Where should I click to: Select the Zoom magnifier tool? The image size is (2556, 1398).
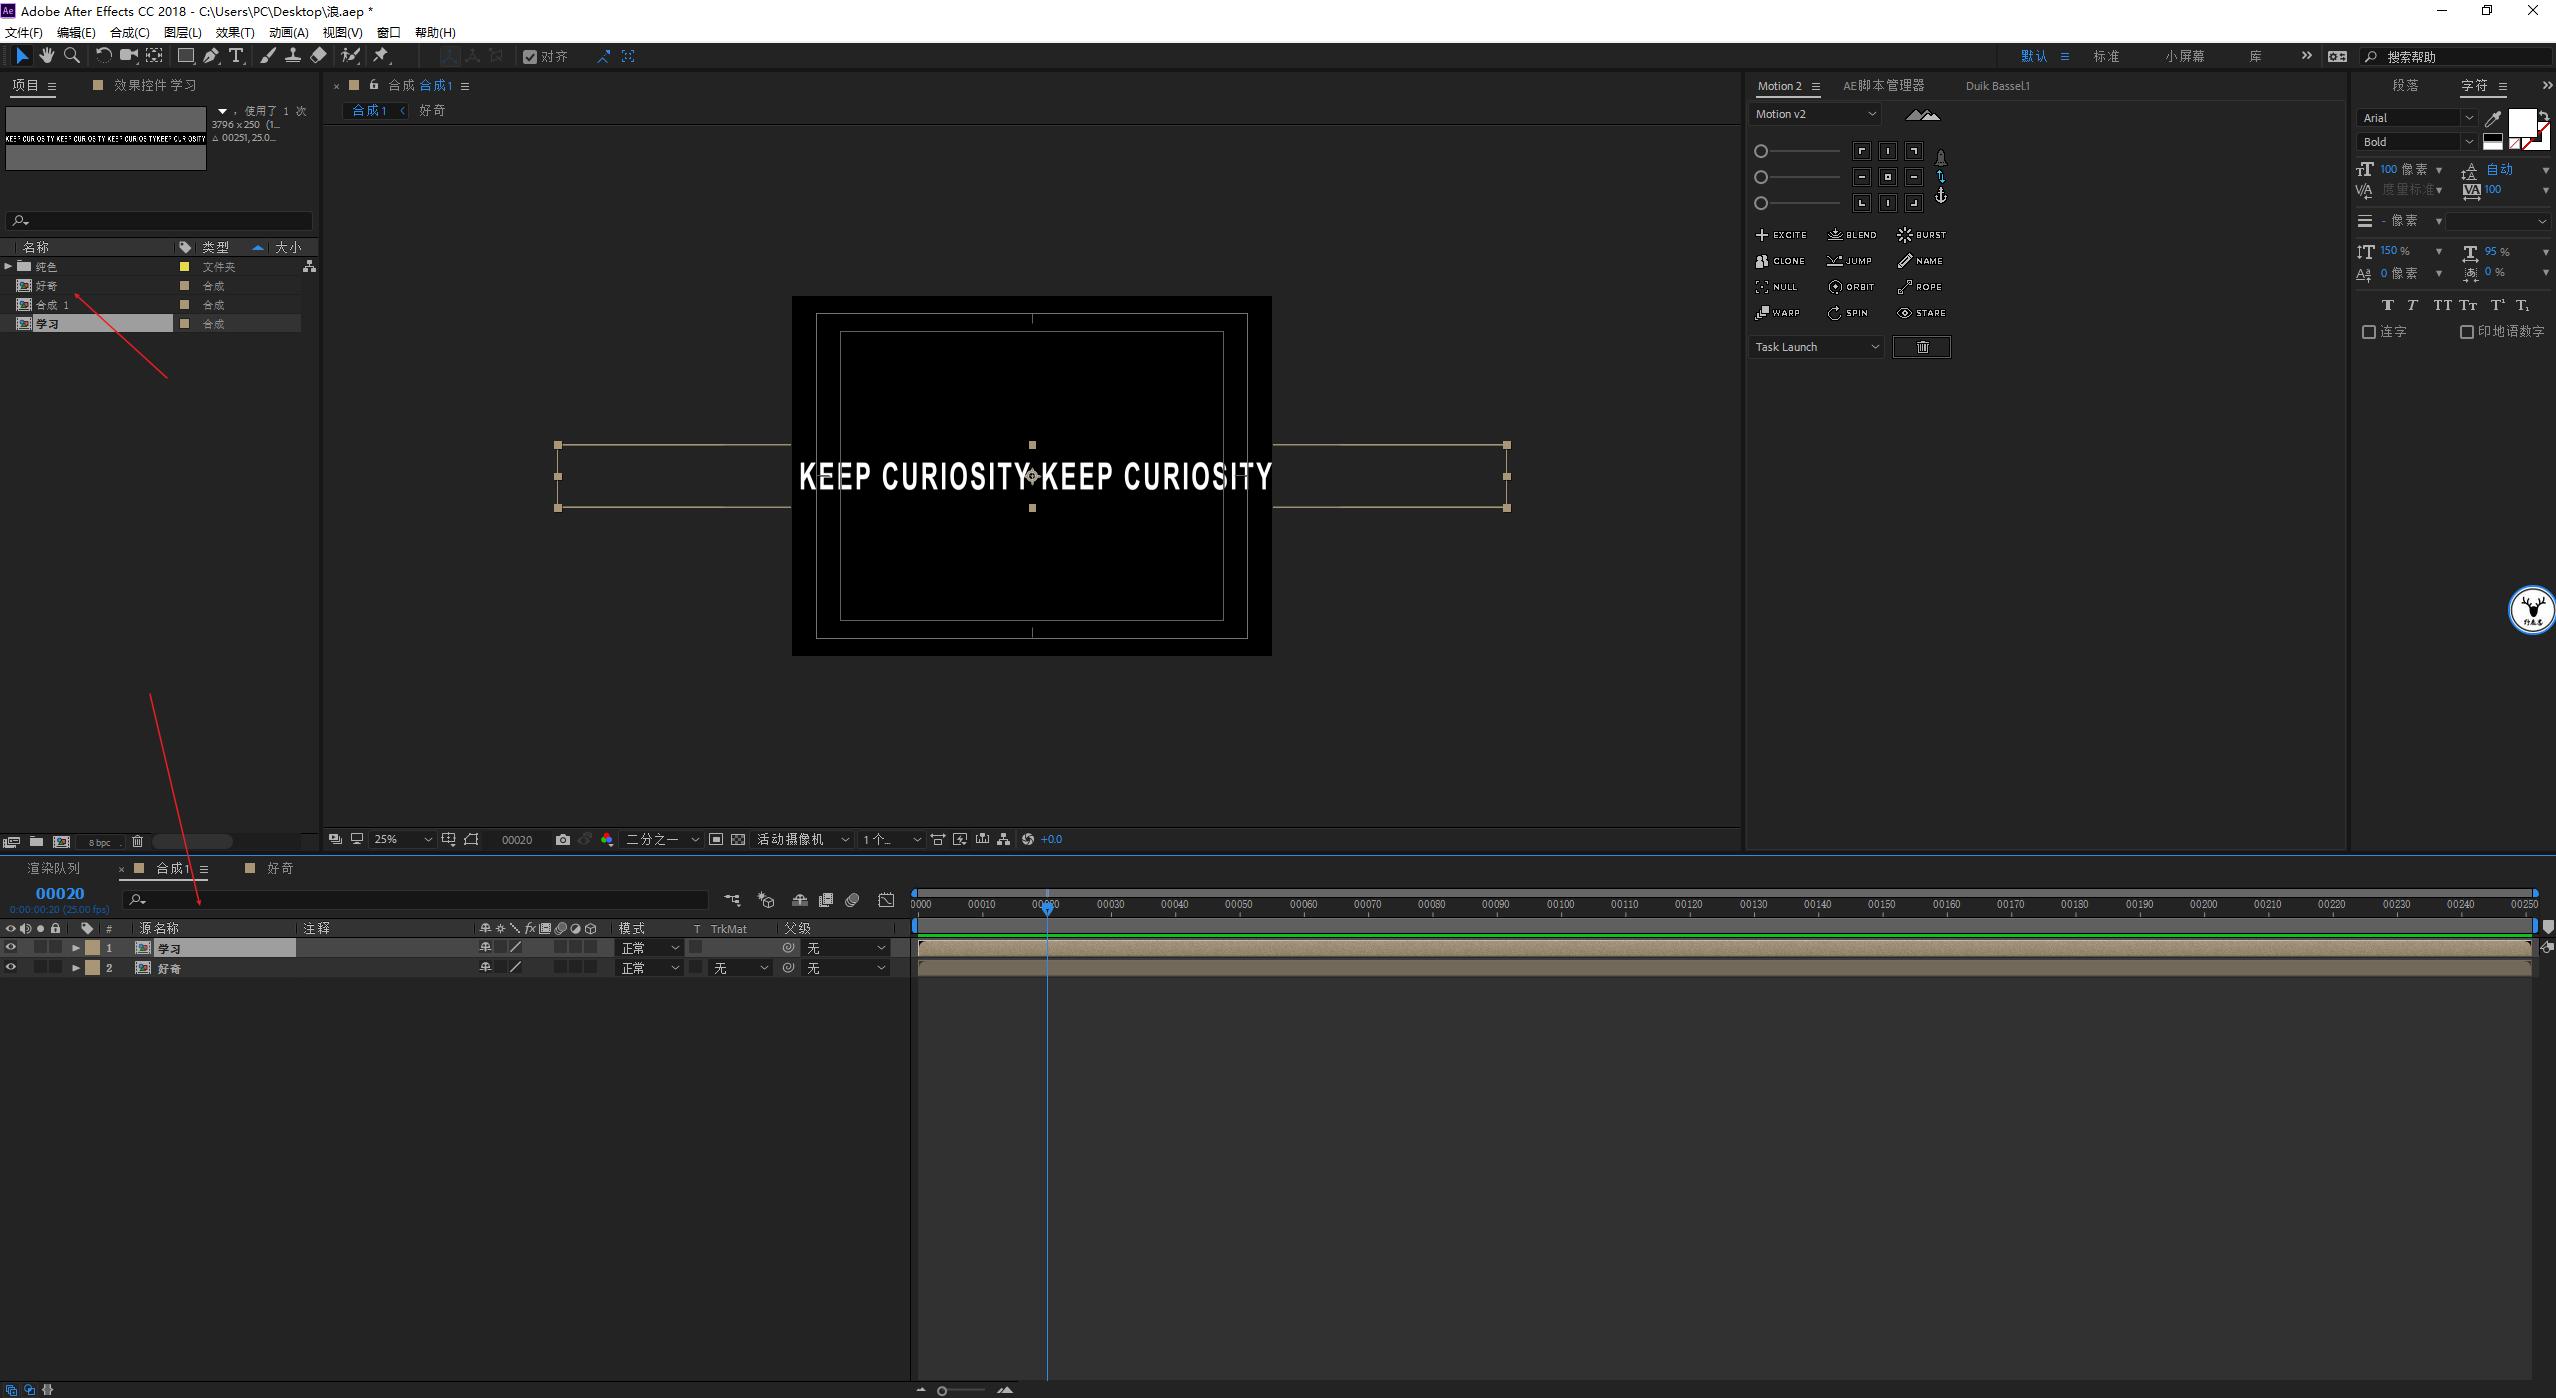click(x=71, y=56)
